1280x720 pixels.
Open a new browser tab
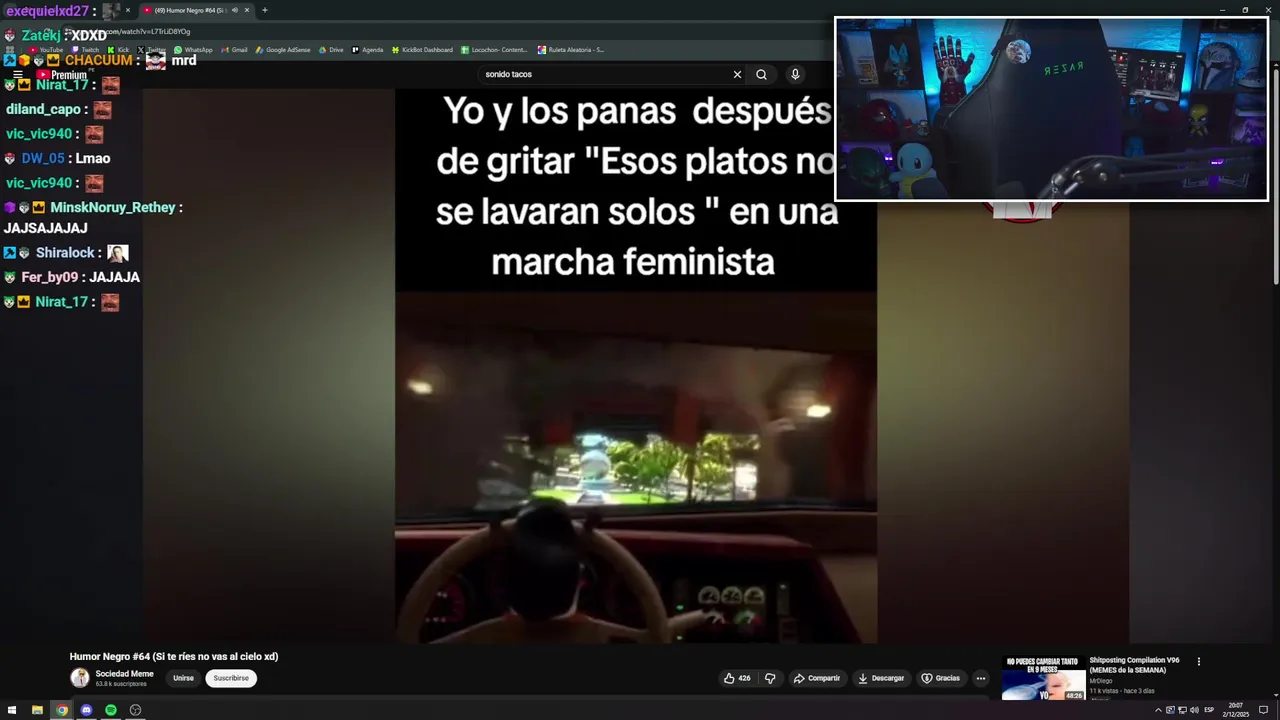tap(265, 10)
